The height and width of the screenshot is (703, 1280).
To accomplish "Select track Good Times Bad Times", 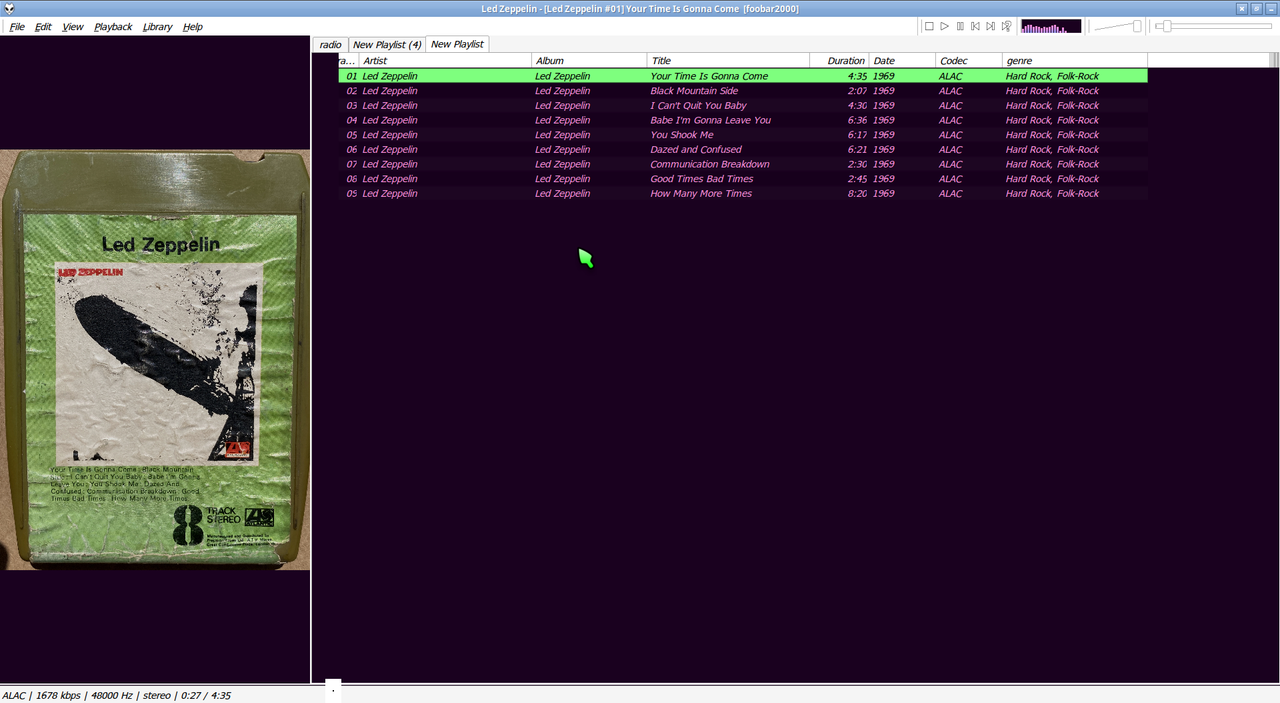I will (743, 179).
